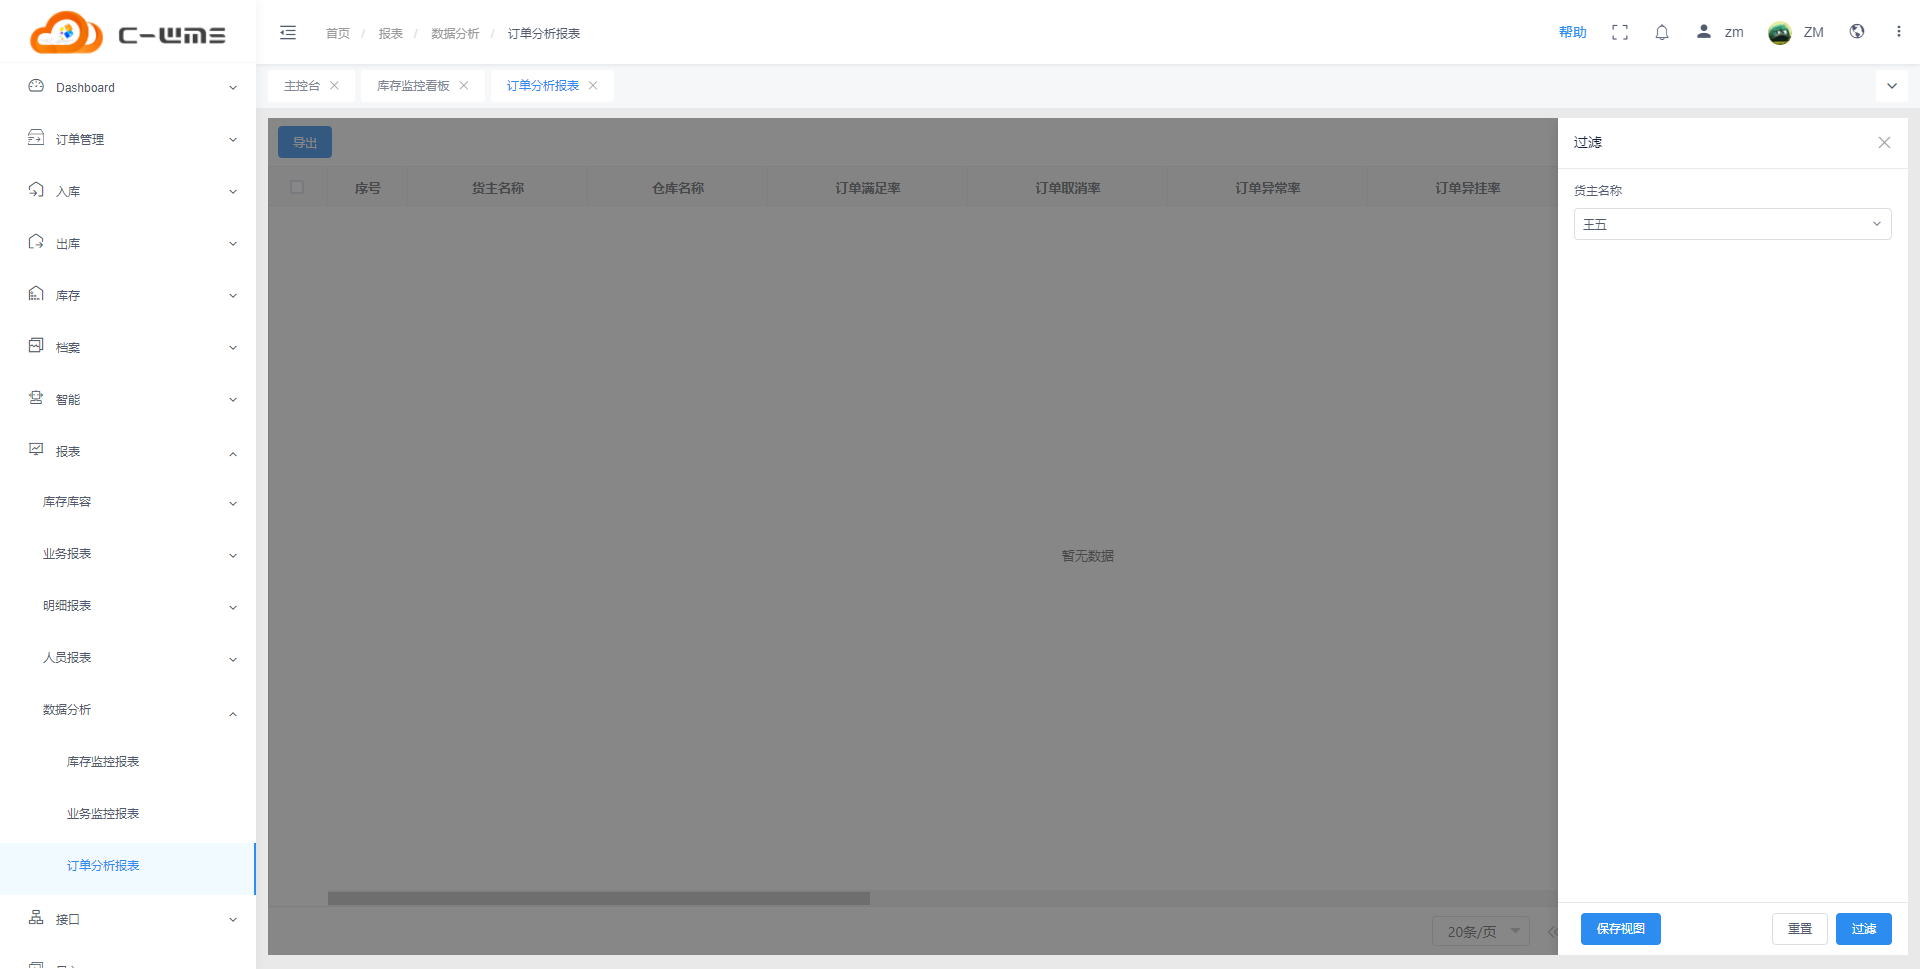Click the 订单异常率 column header
The height and width of the screenshot is (969, 1920).
point(1268,188)
